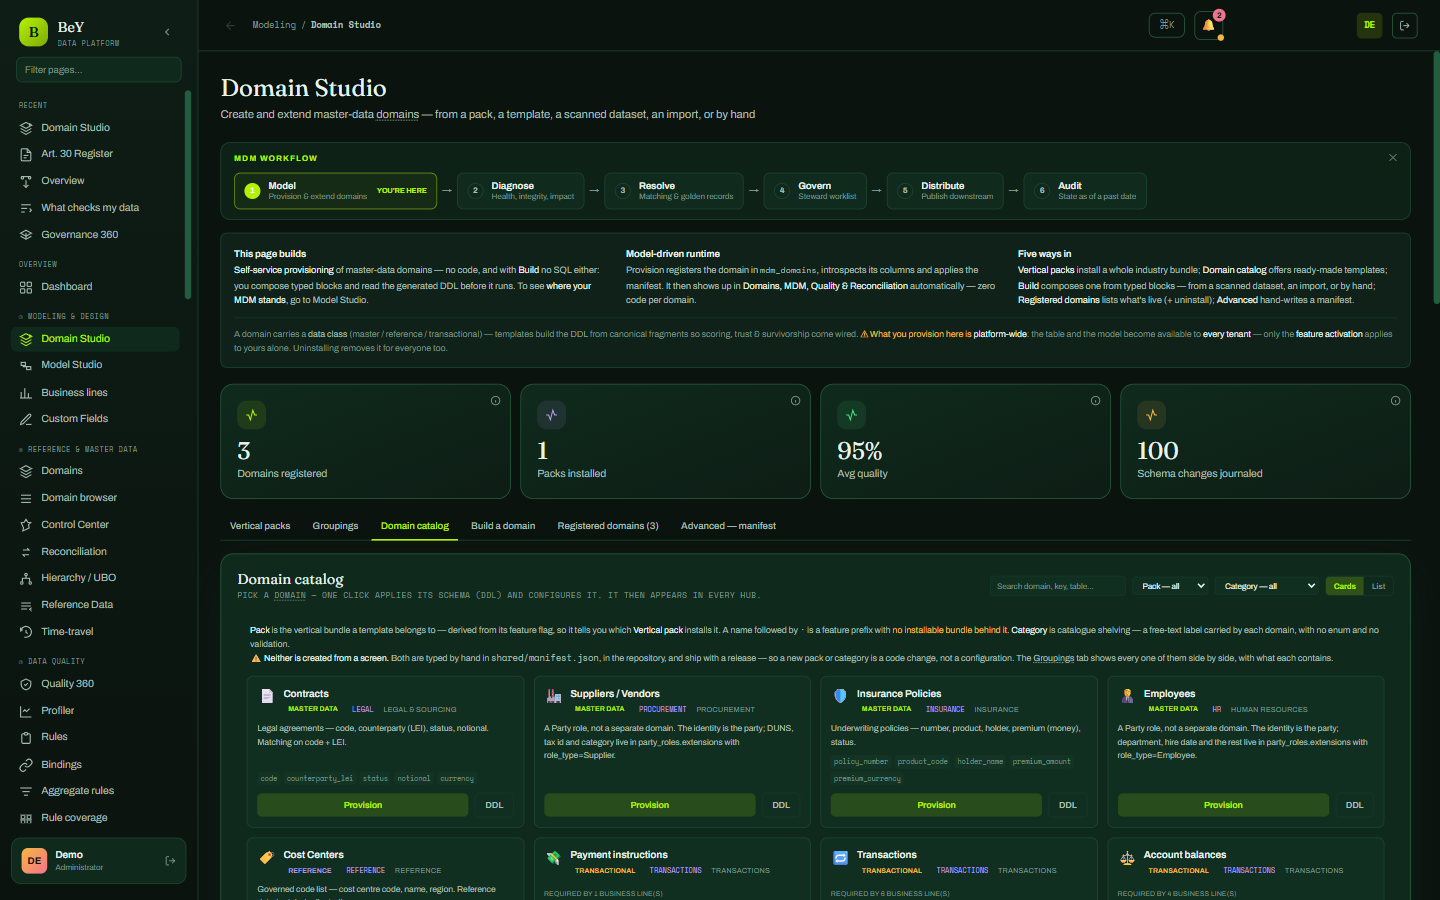Click the logout icon in top bar
Image resolution: width=1440 pixels, height=900 pixels.
tap(1405, 25)
